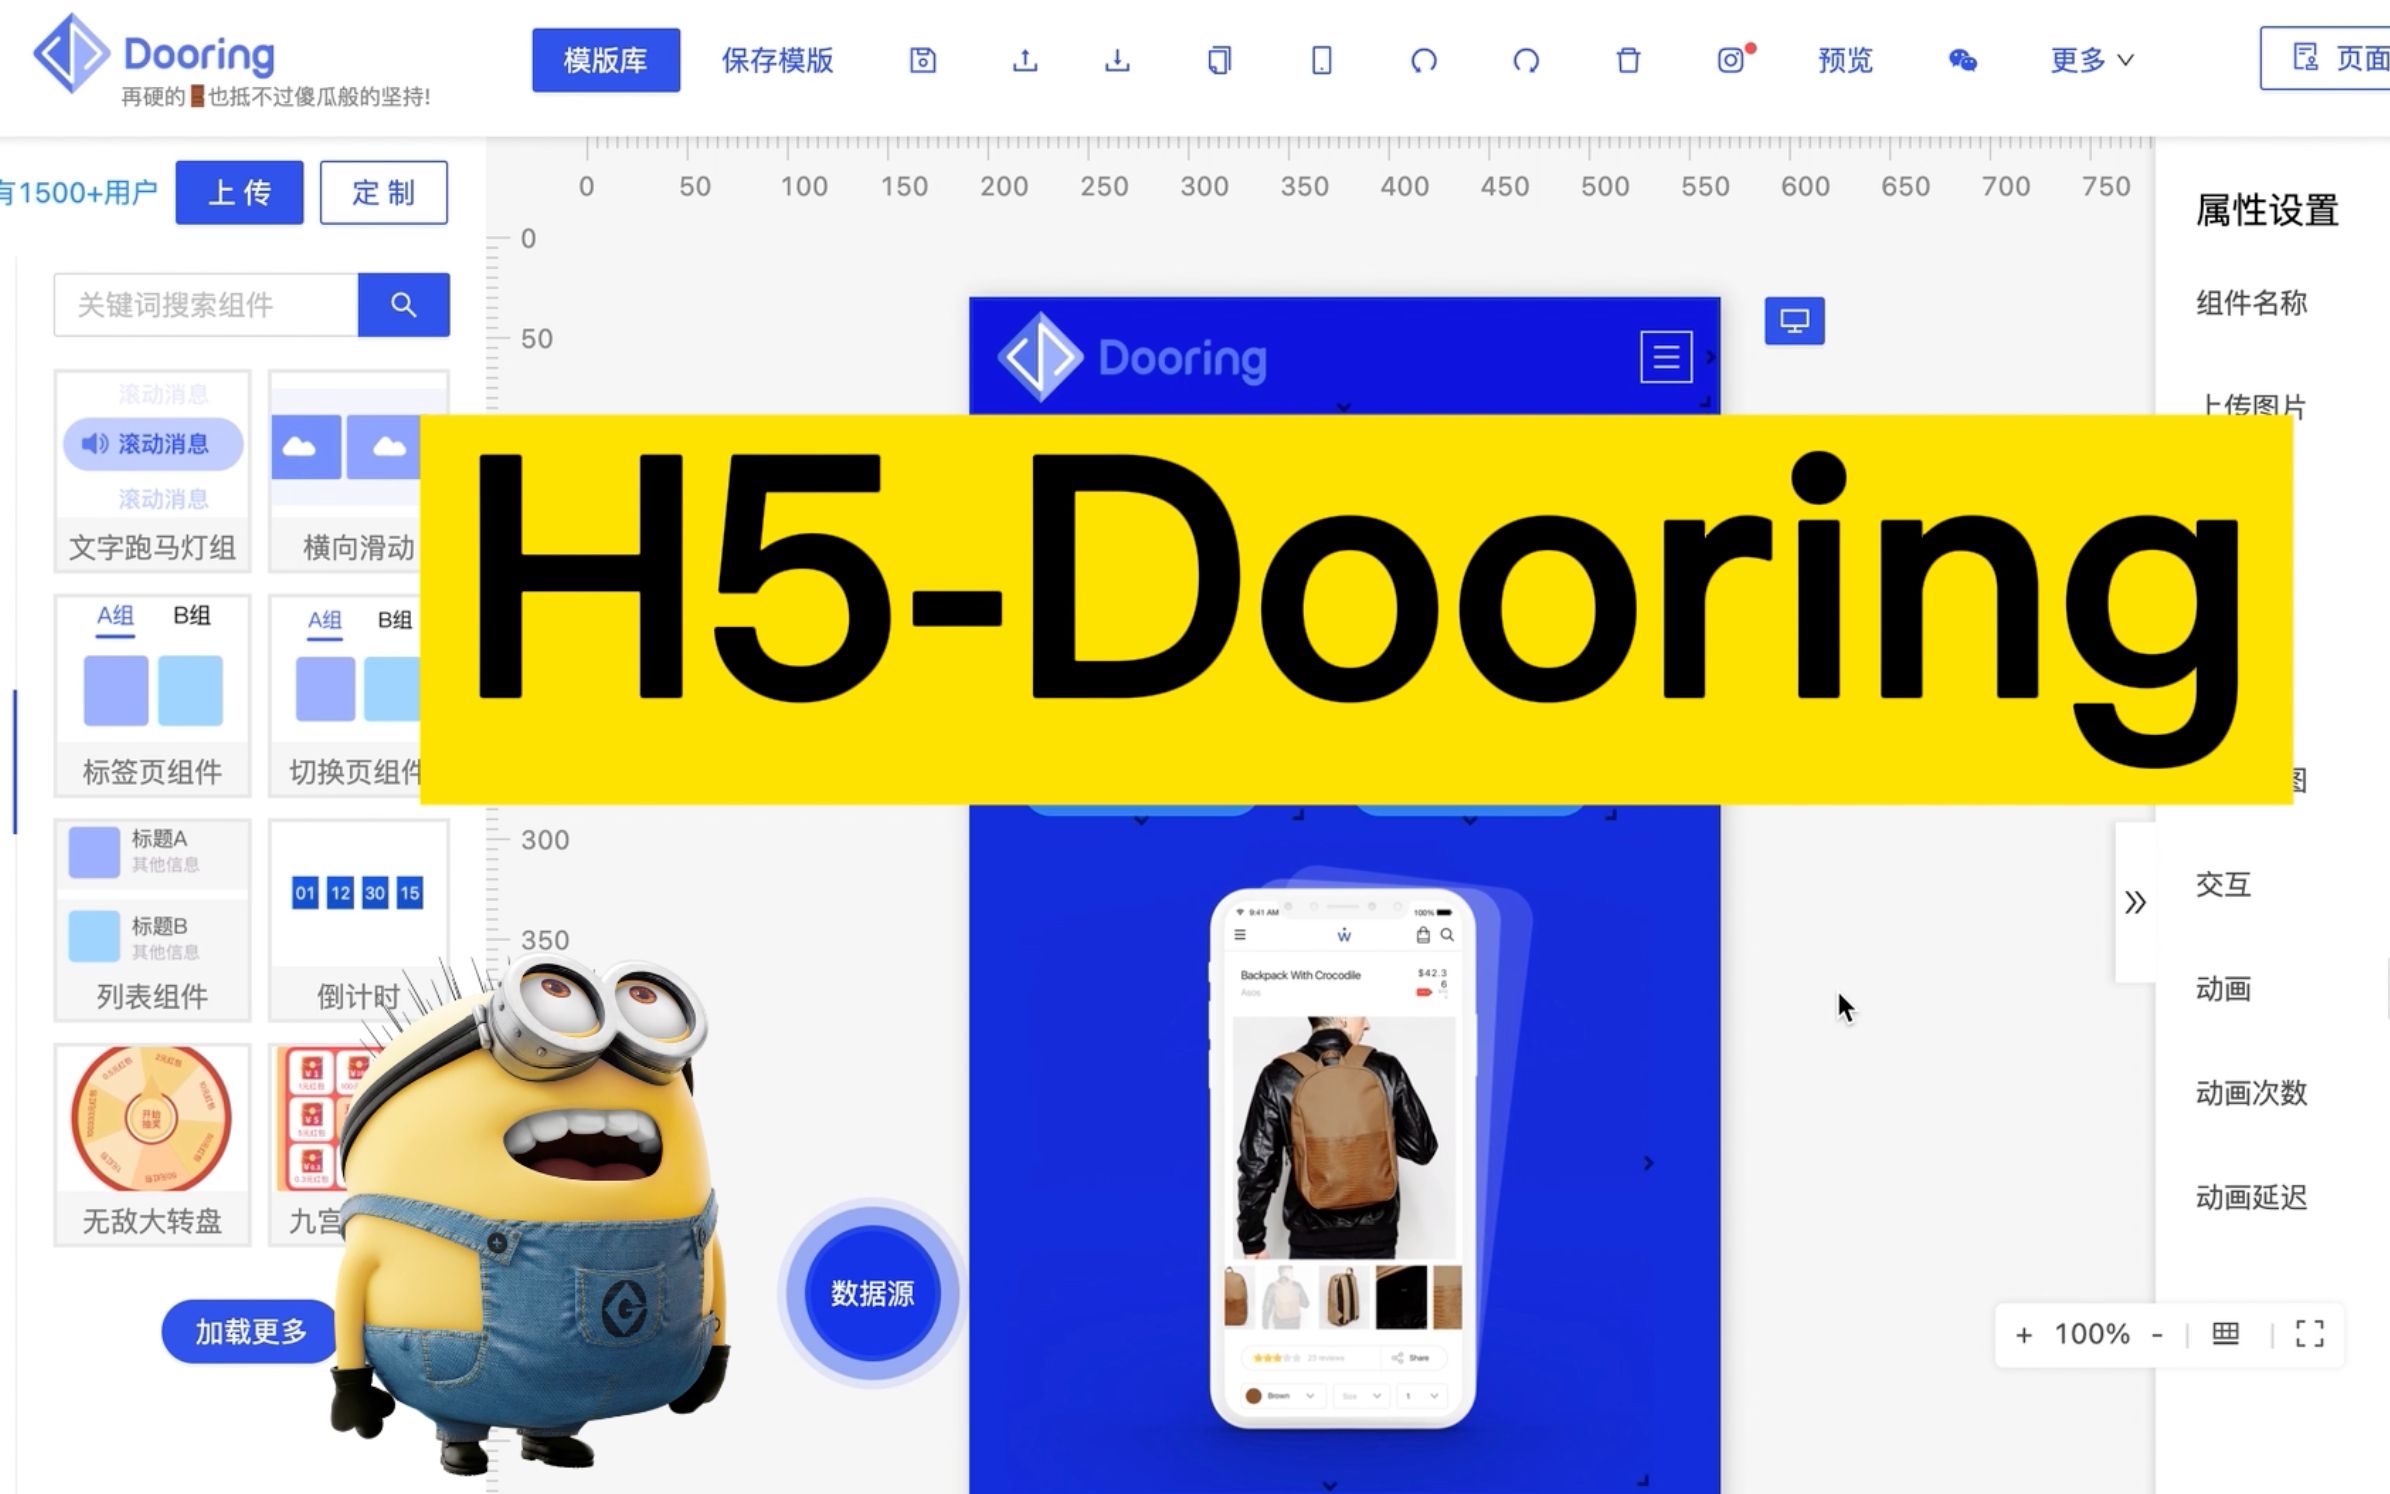Click the copy pages icon in toolbar
2390x1494 pixels.
(1219, 60)
